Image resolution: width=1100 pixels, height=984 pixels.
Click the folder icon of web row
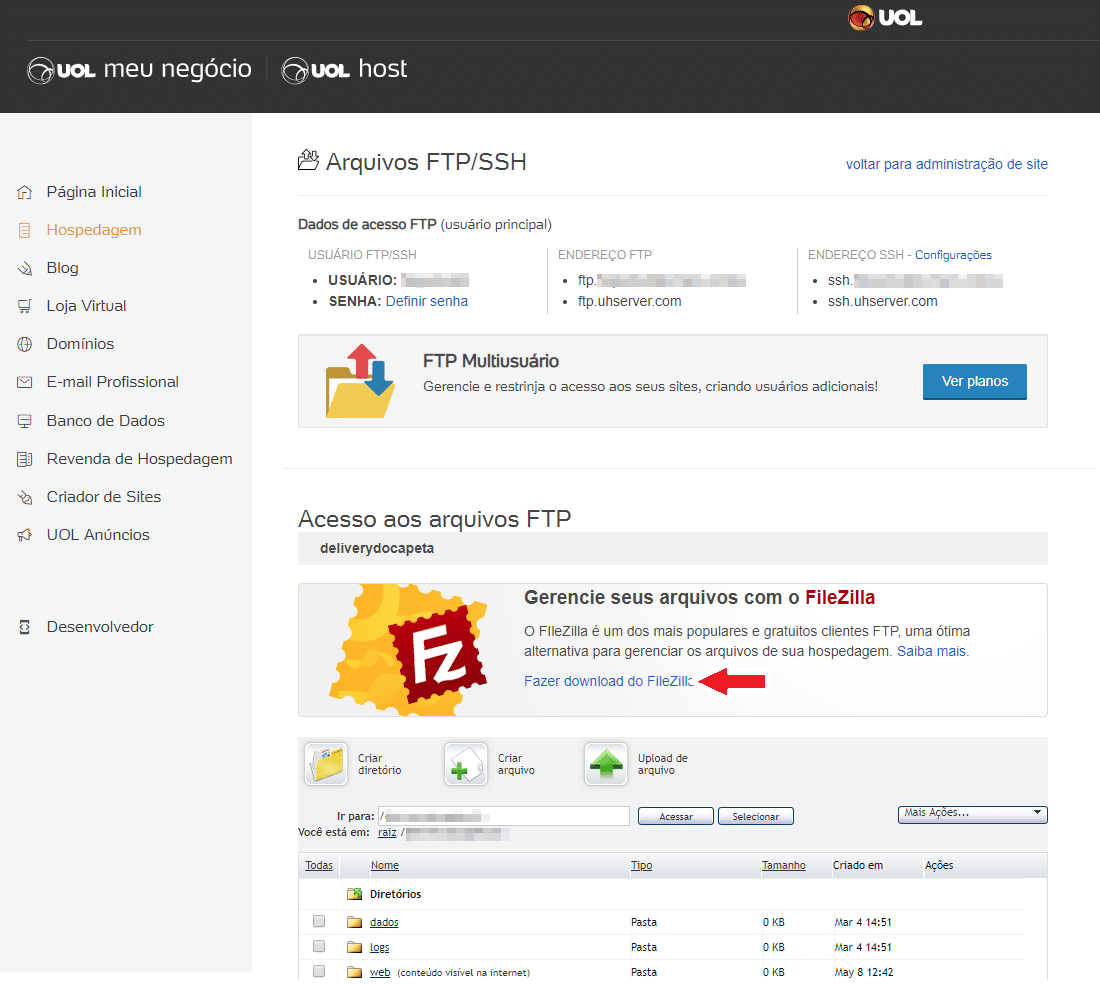[x=354, y=972]
